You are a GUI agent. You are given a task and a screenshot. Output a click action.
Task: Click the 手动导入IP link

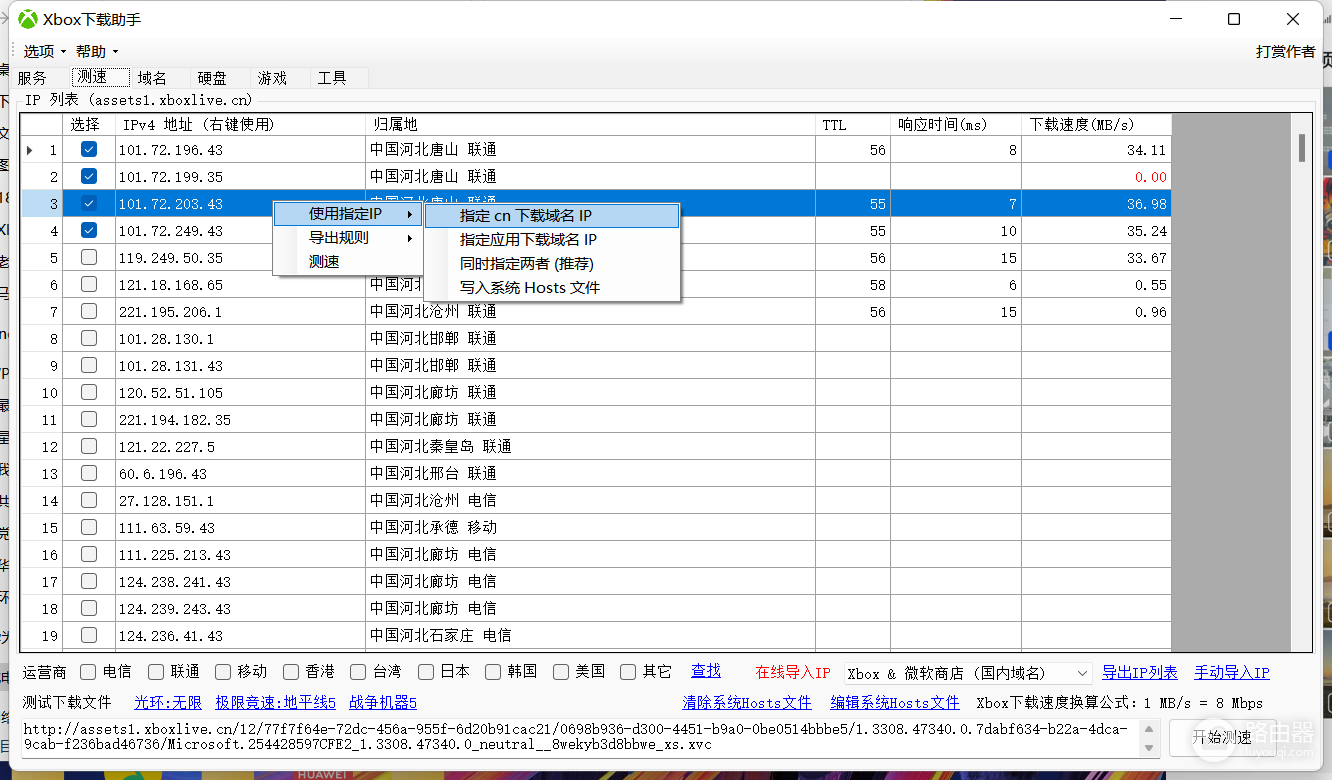point(1232,672)
